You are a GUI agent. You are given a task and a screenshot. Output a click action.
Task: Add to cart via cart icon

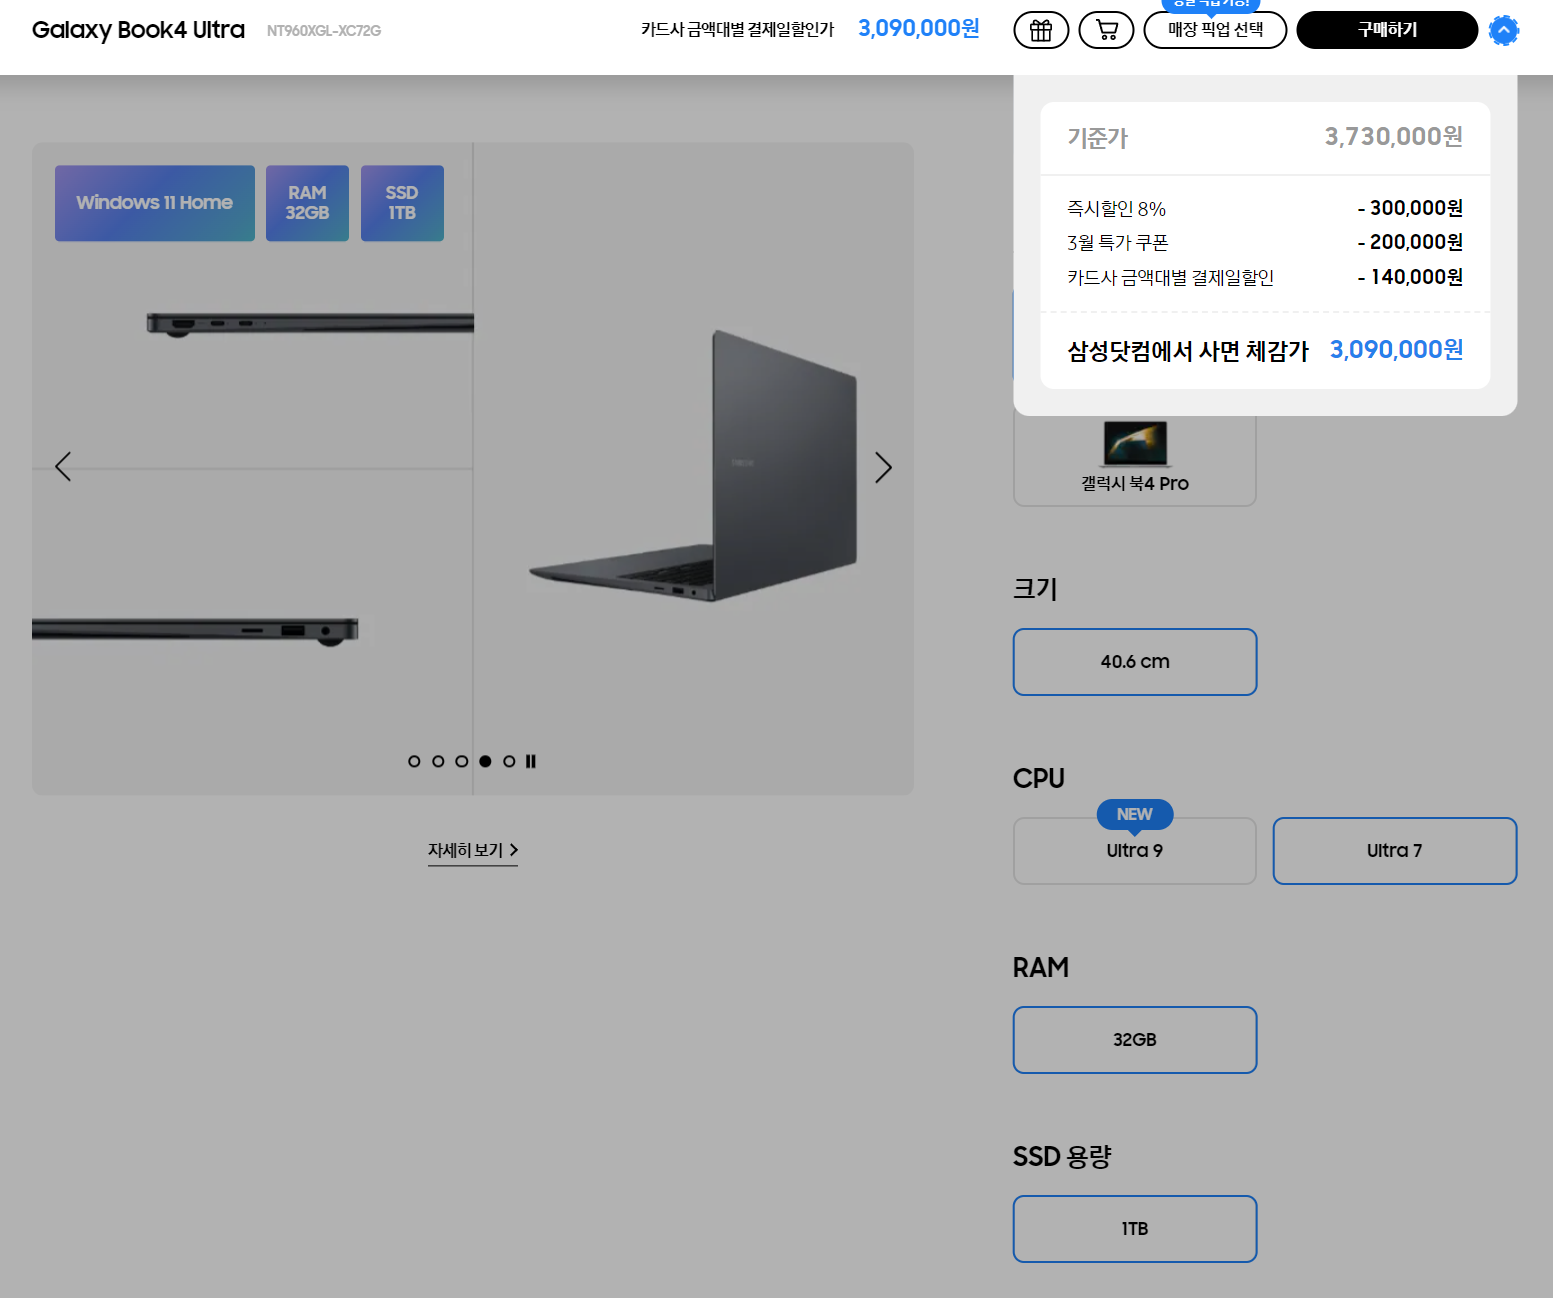click(x=1106, y=30)
